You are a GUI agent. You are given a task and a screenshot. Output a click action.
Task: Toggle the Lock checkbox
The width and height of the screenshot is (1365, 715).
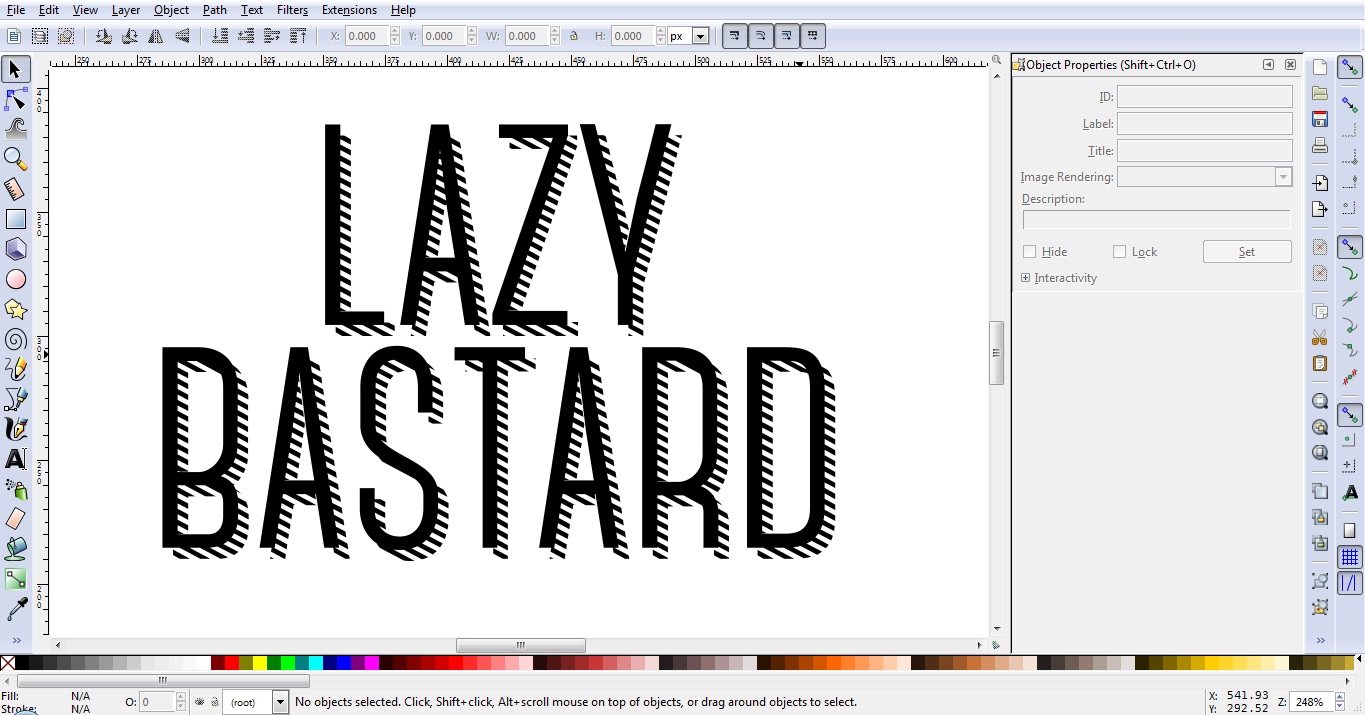pos(1120,252)
